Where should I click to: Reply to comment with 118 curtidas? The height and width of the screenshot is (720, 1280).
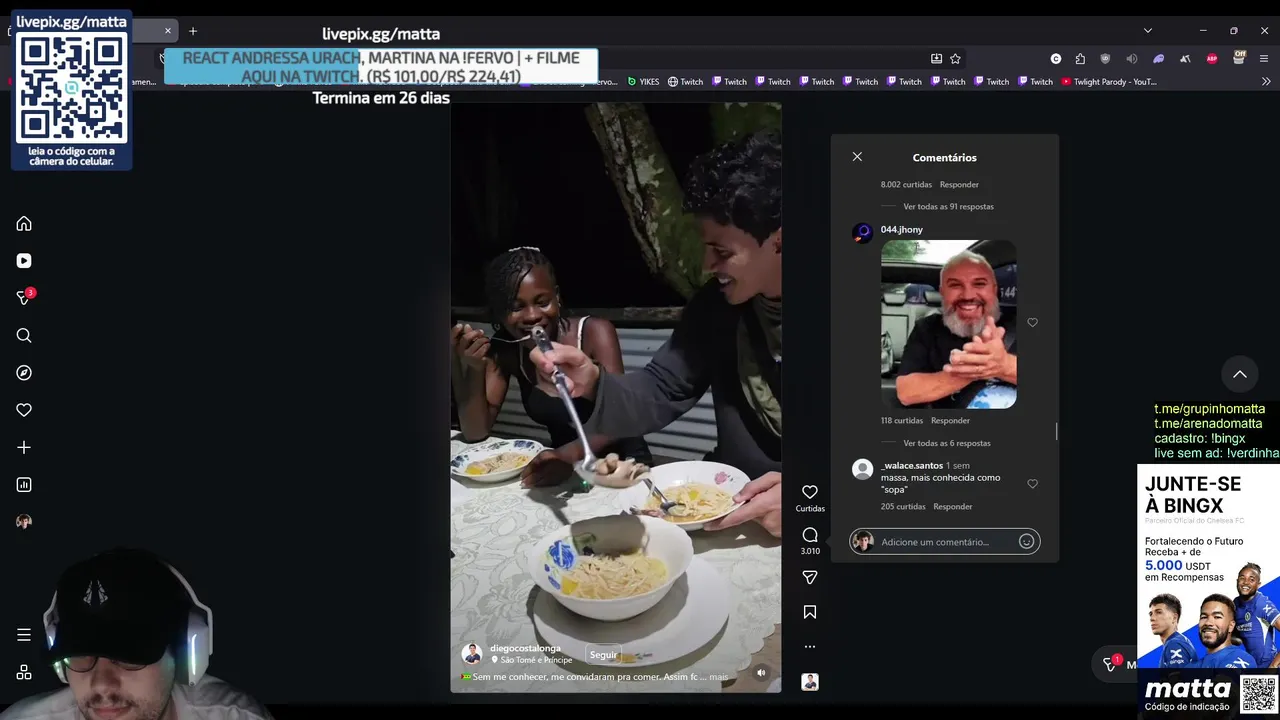pyautogui.click(x=950, y=421)
